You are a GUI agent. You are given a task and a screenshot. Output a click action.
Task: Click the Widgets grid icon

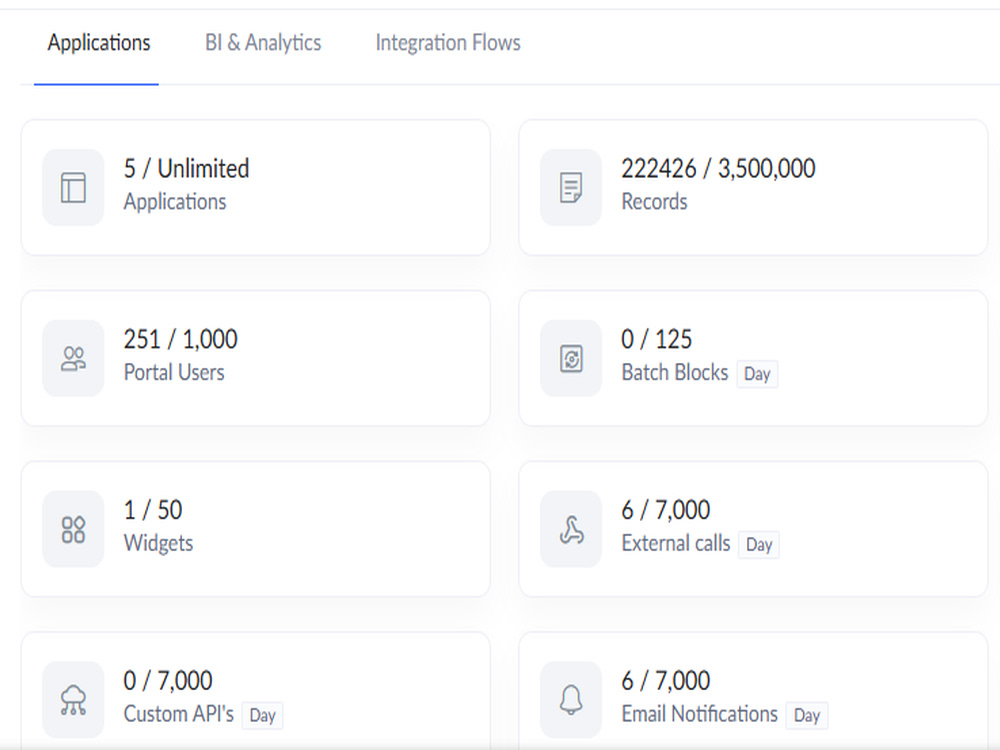(x=73, y=529)
